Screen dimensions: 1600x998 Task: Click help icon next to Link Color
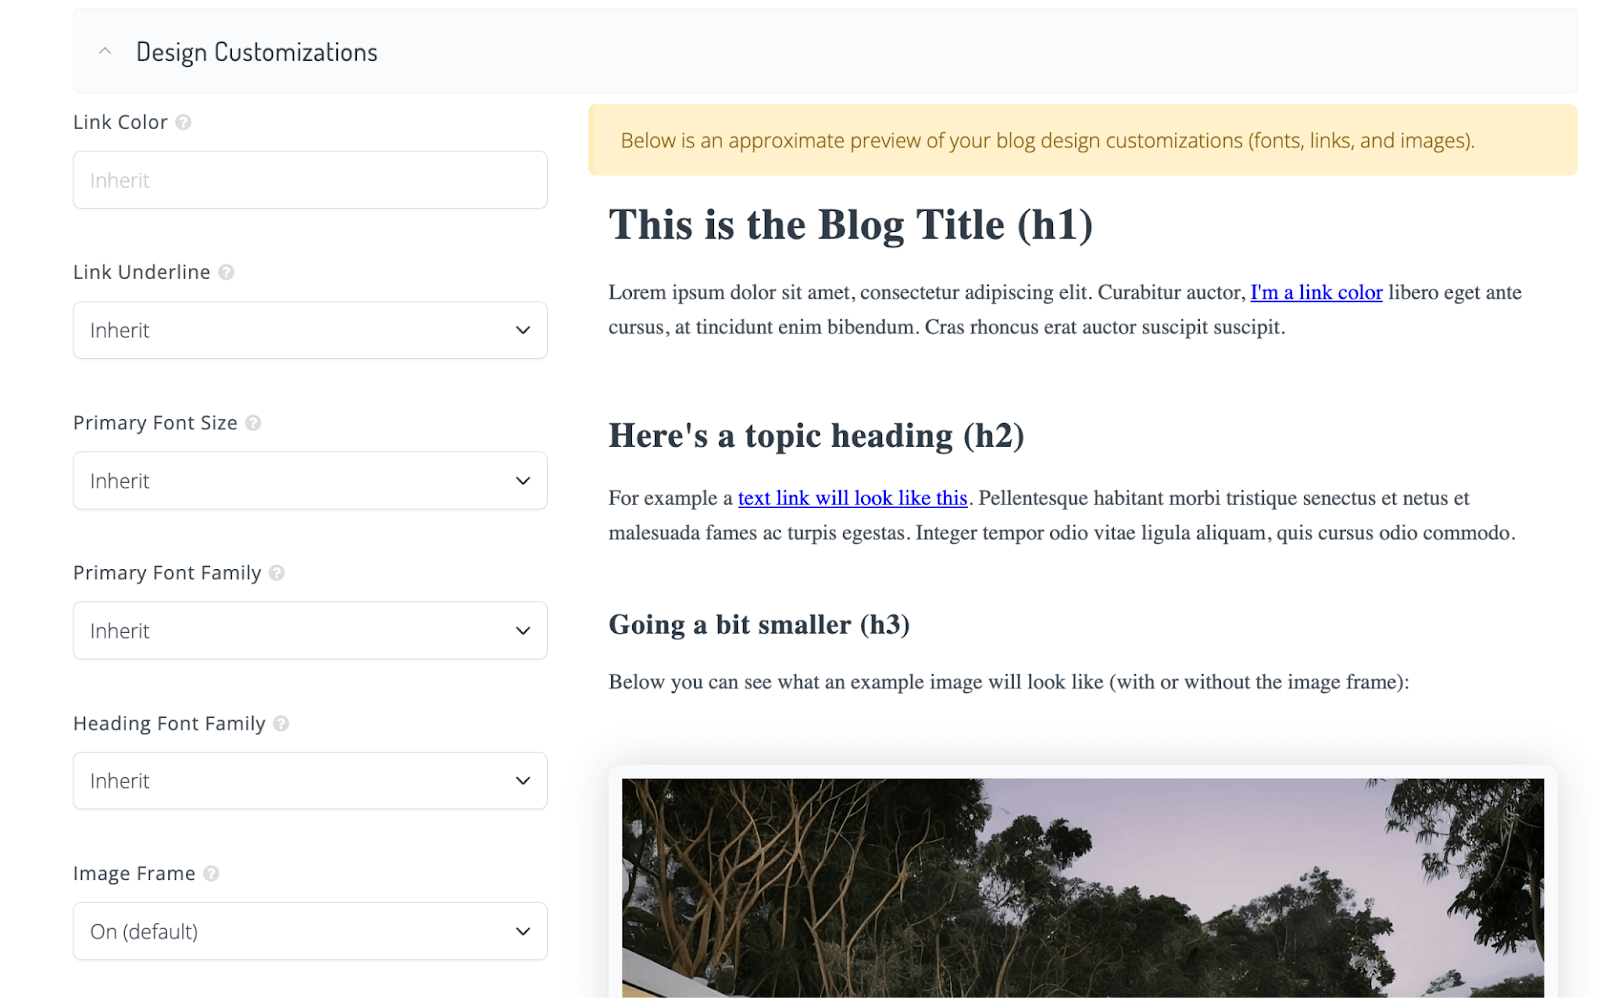pos(183,122)
